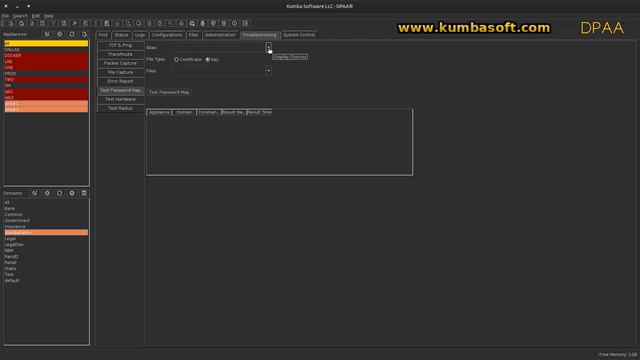
Task: Run the Test Password Map action button
Action: [169, 92]
